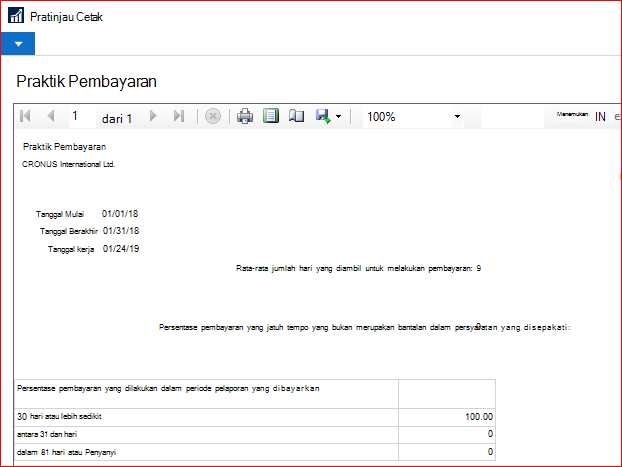This screenshot has width=622, height=467.
Task: Select the CRONUS International Ltd. text
Action: click(x=69, y=164)
